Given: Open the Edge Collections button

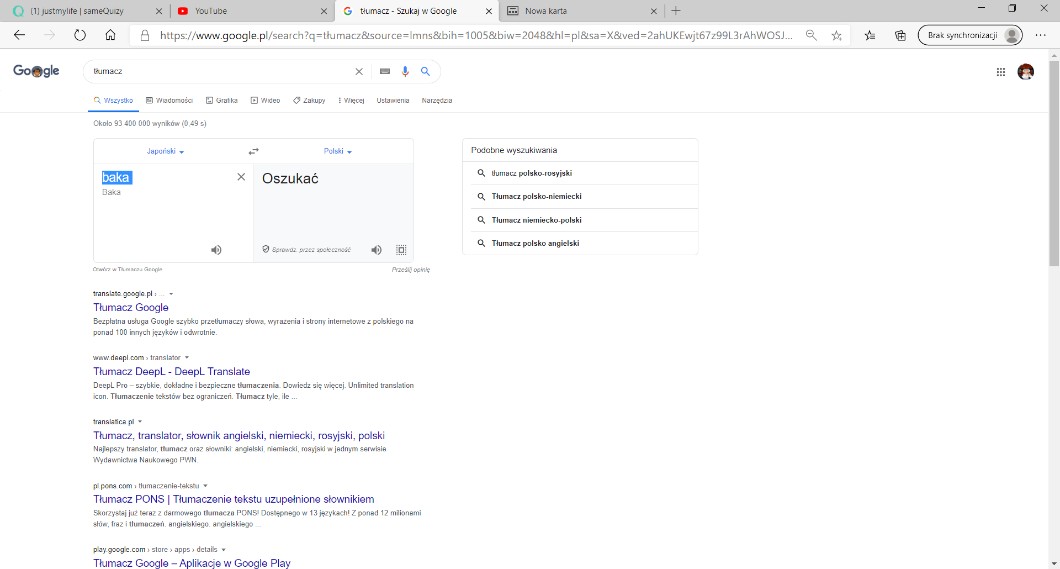Looking at the screenshot, I should click(900, 35).
